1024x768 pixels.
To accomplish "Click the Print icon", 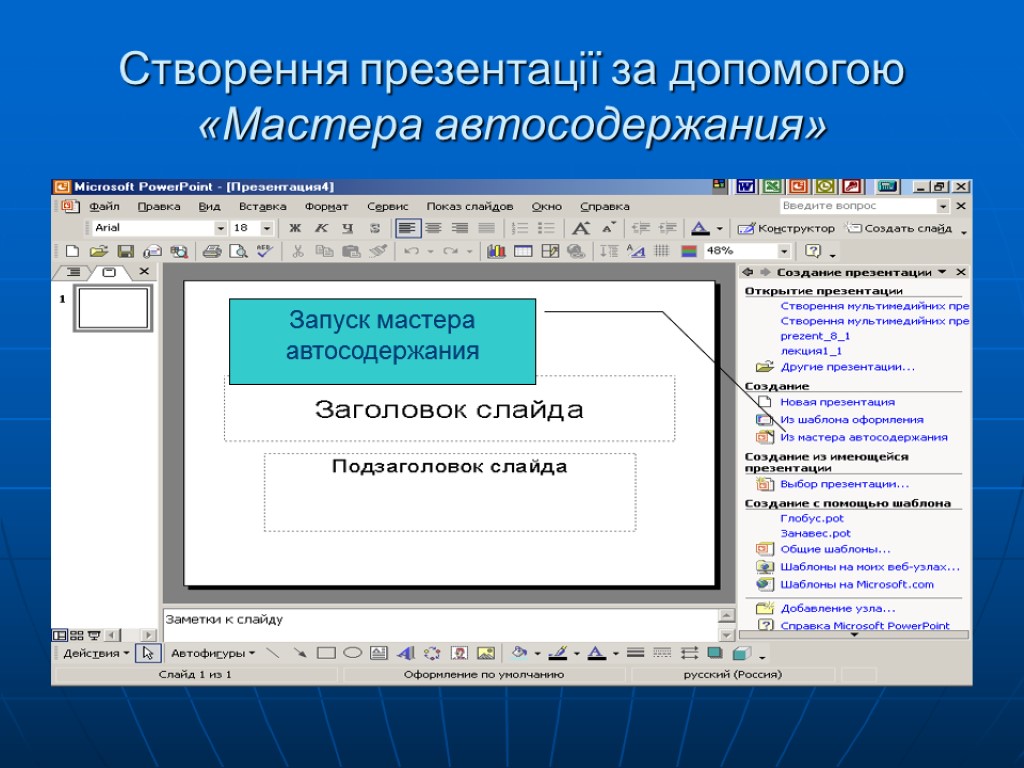I will click(211, 251).
